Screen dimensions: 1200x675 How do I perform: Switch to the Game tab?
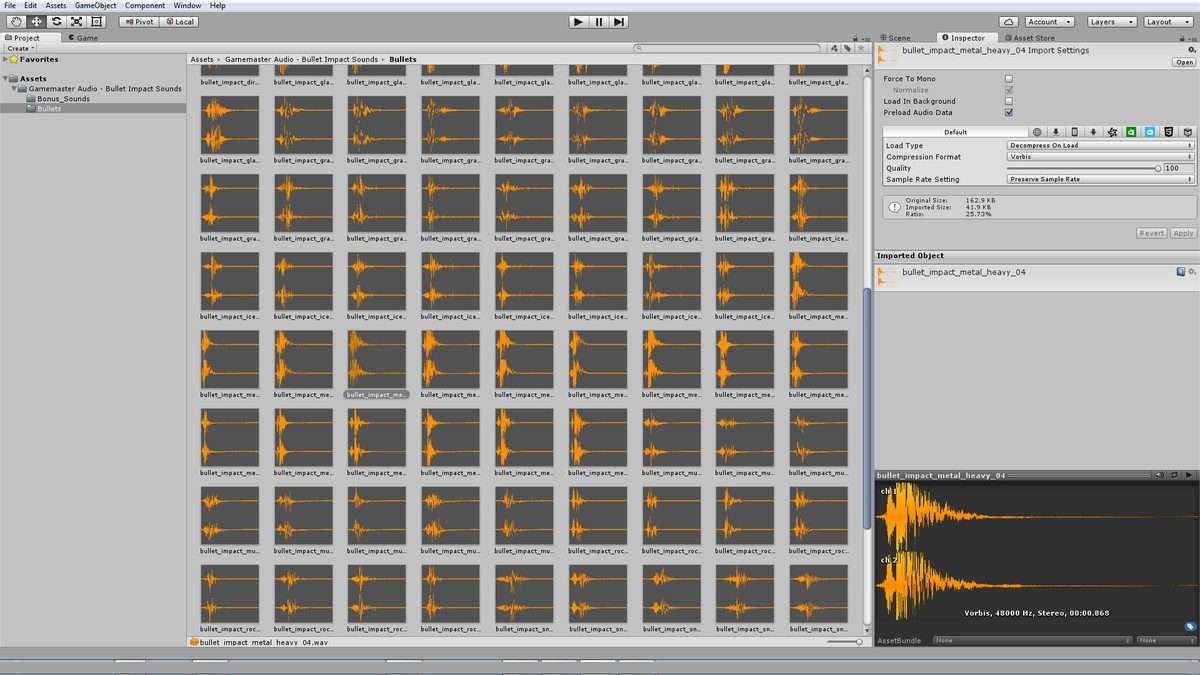(x=83, y=38)
